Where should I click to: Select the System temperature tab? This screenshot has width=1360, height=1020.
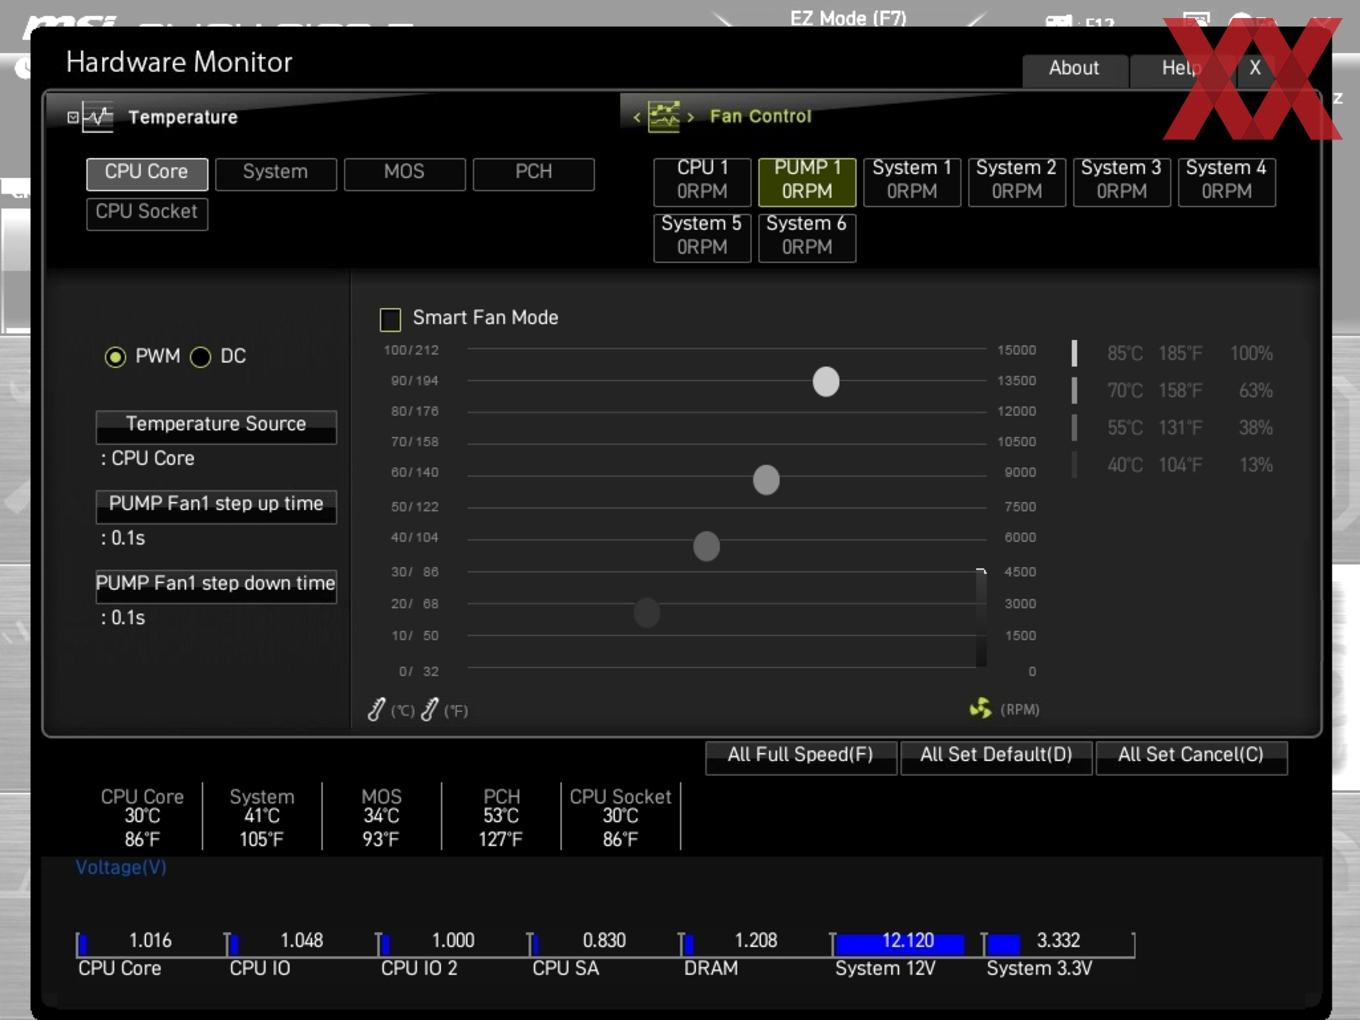point(276,173)
